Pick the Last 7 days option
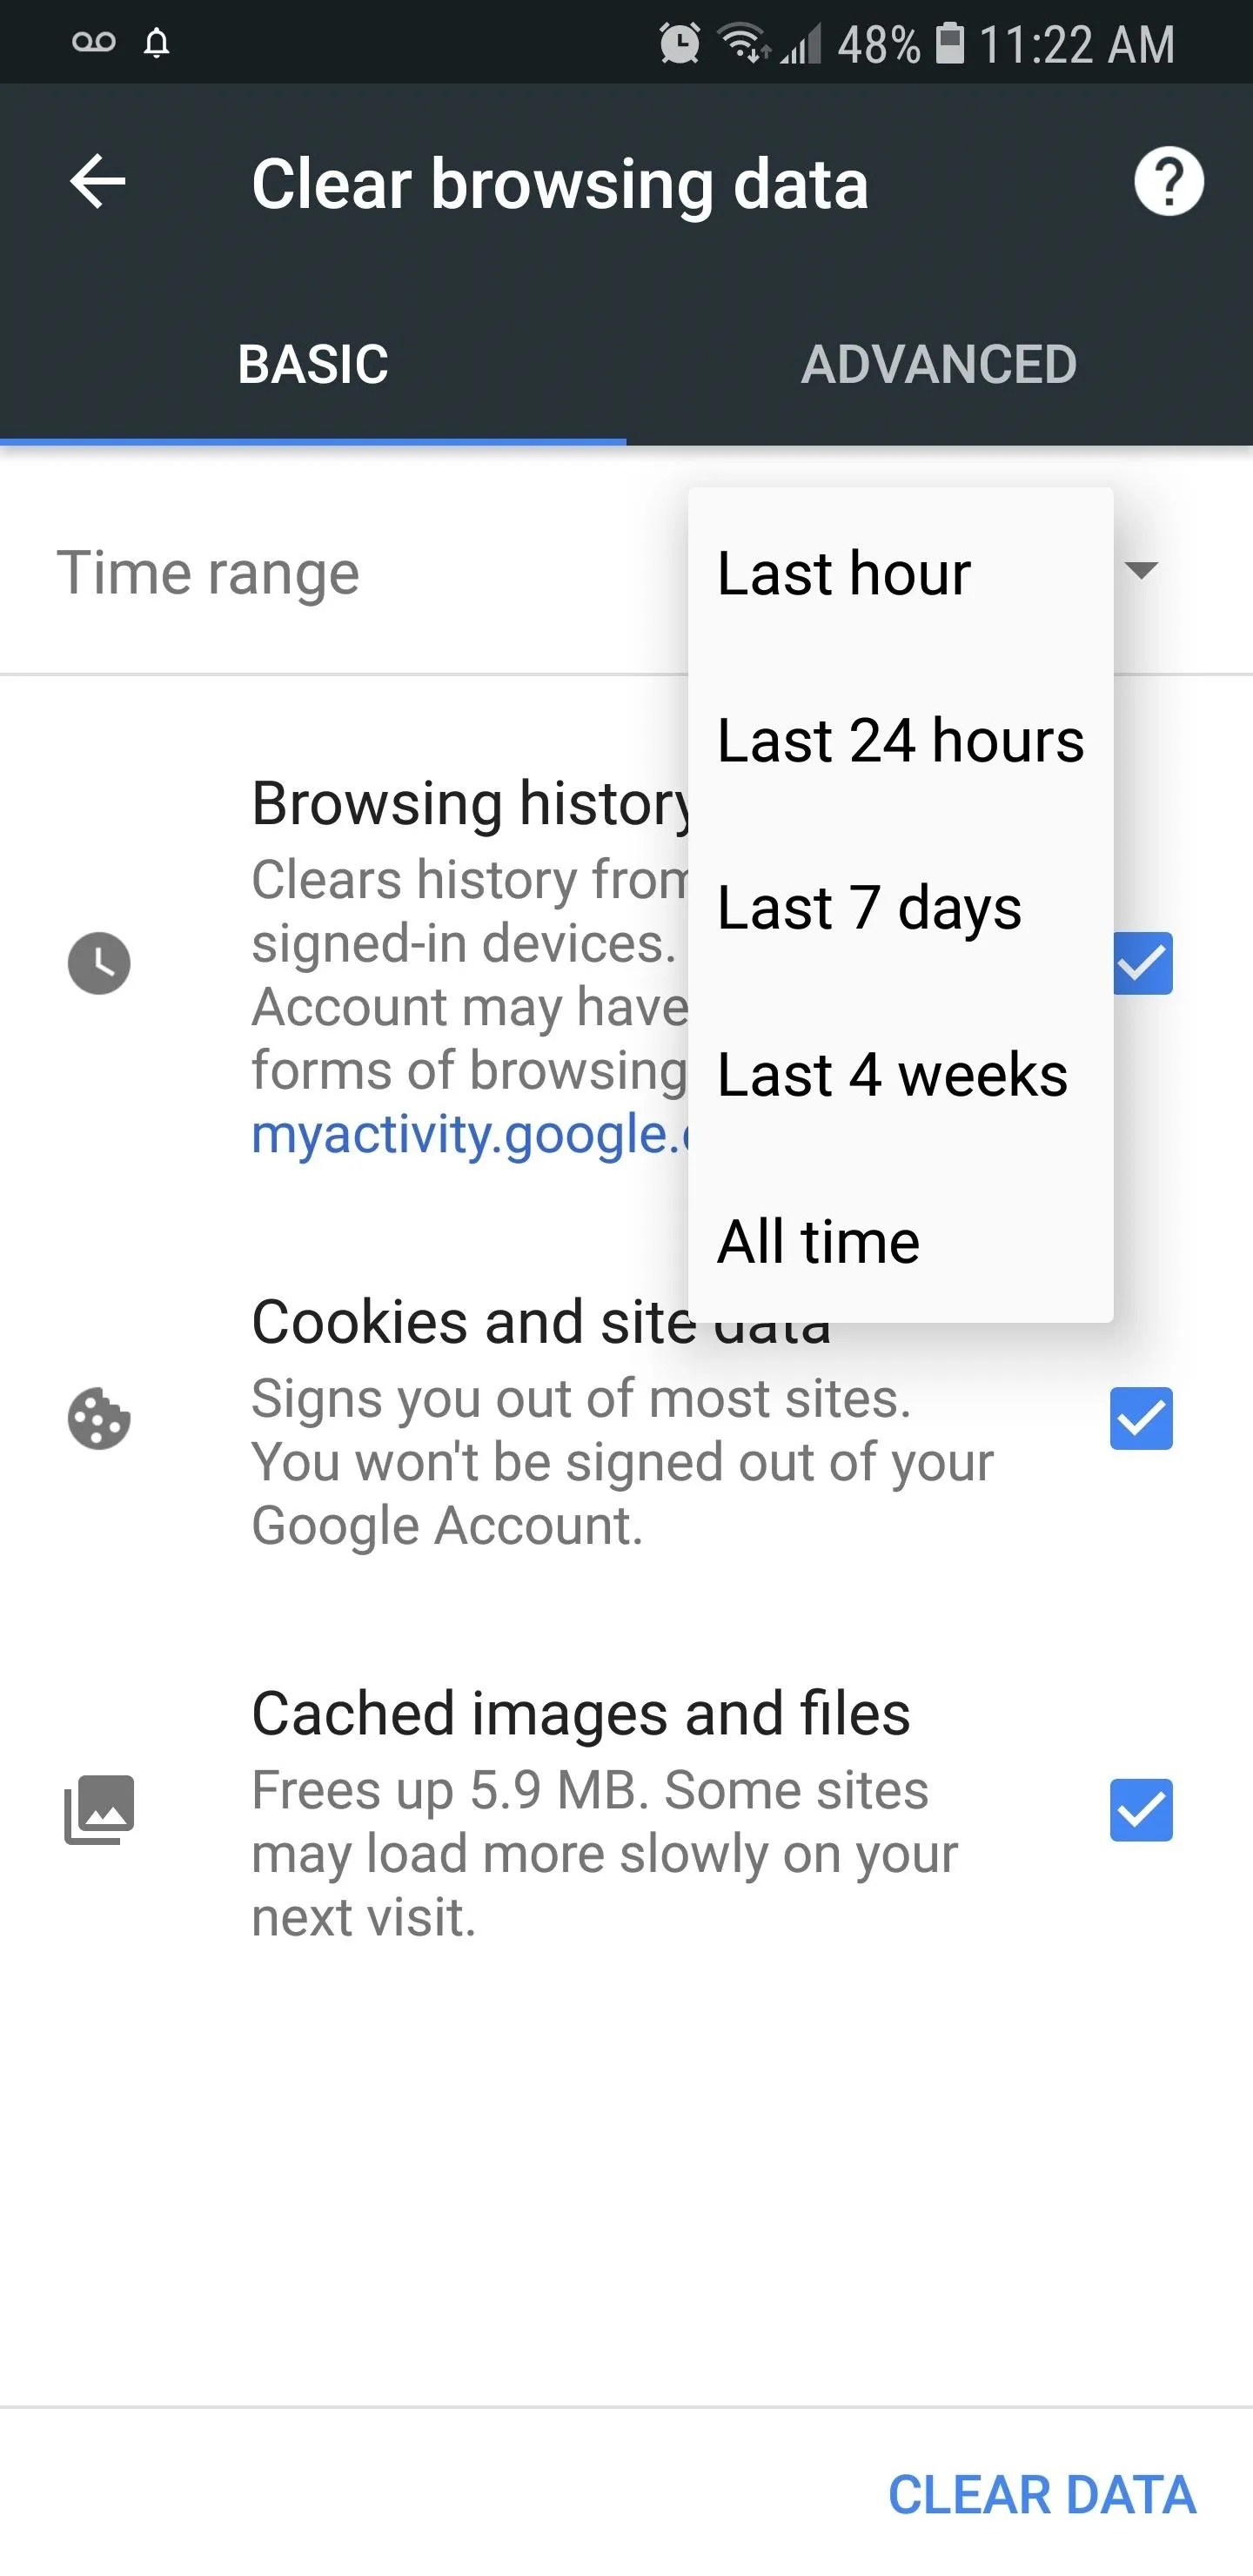The height and width of the screenshot is (2576, 1253). coord(900,907)
